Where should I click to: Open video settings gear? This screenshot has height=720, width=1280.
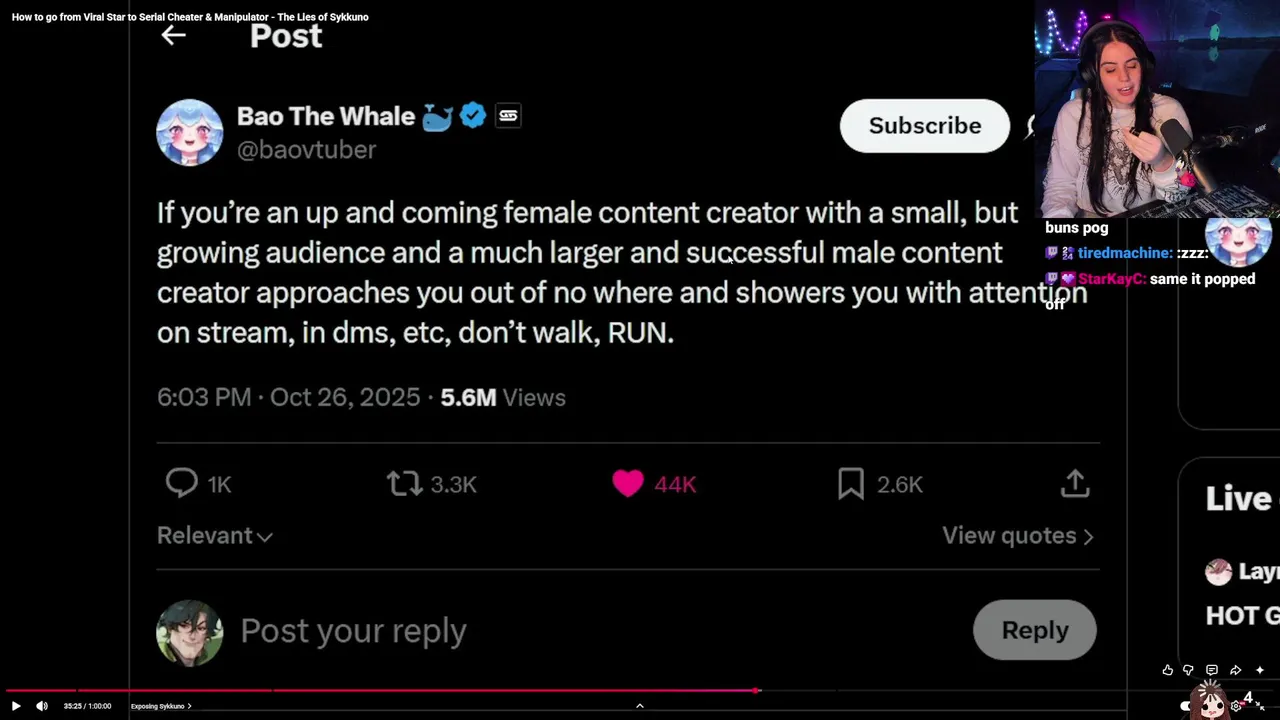pyautogui.click(x=1236, y=706)
